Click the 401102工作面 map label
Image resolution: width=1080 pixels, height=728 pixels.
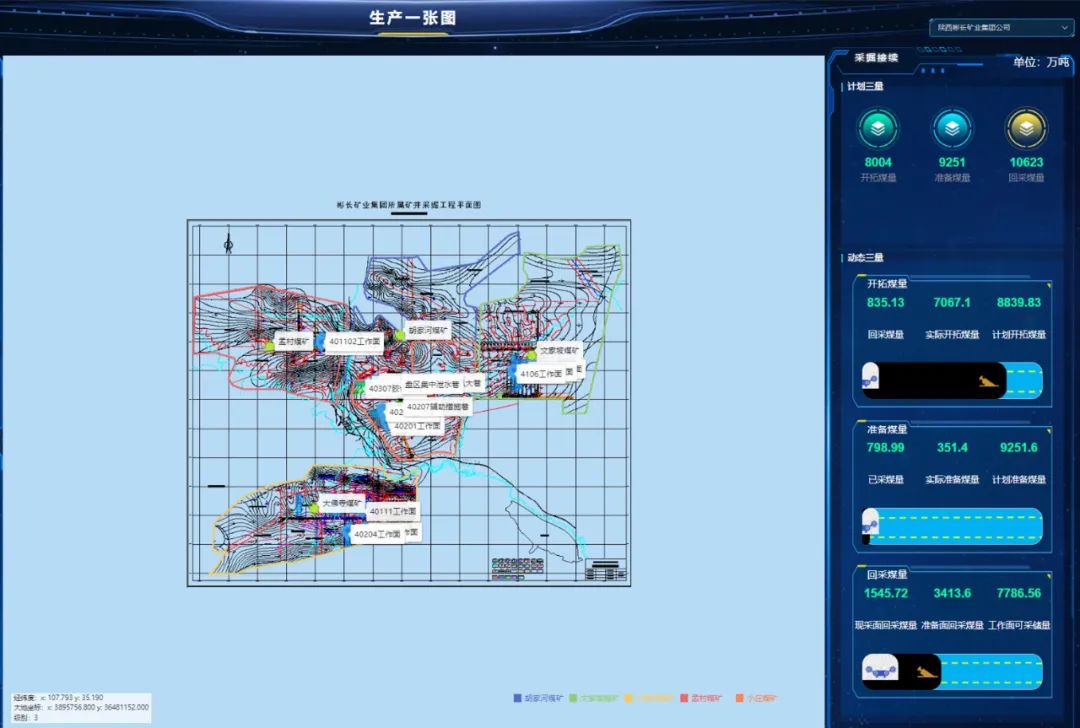354,341
